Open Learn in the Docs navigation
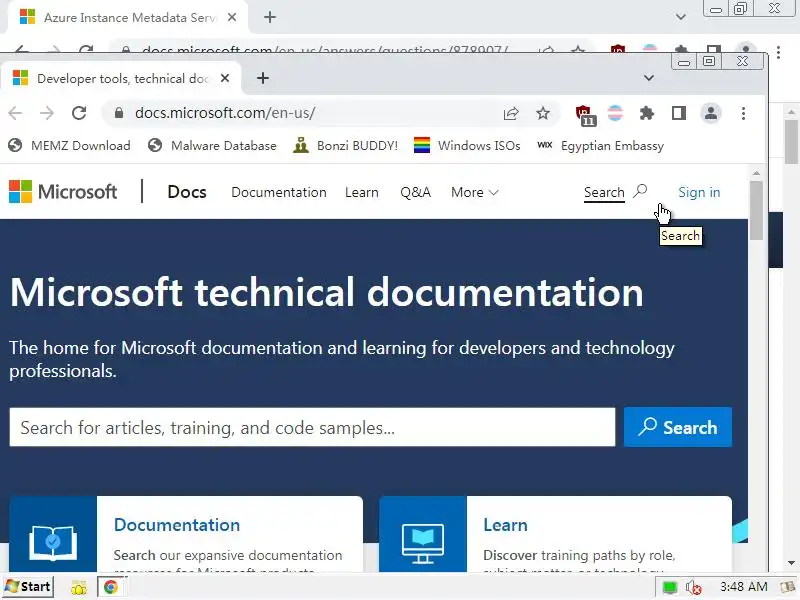This screenshot has height=600, width=800. (362, 192)
